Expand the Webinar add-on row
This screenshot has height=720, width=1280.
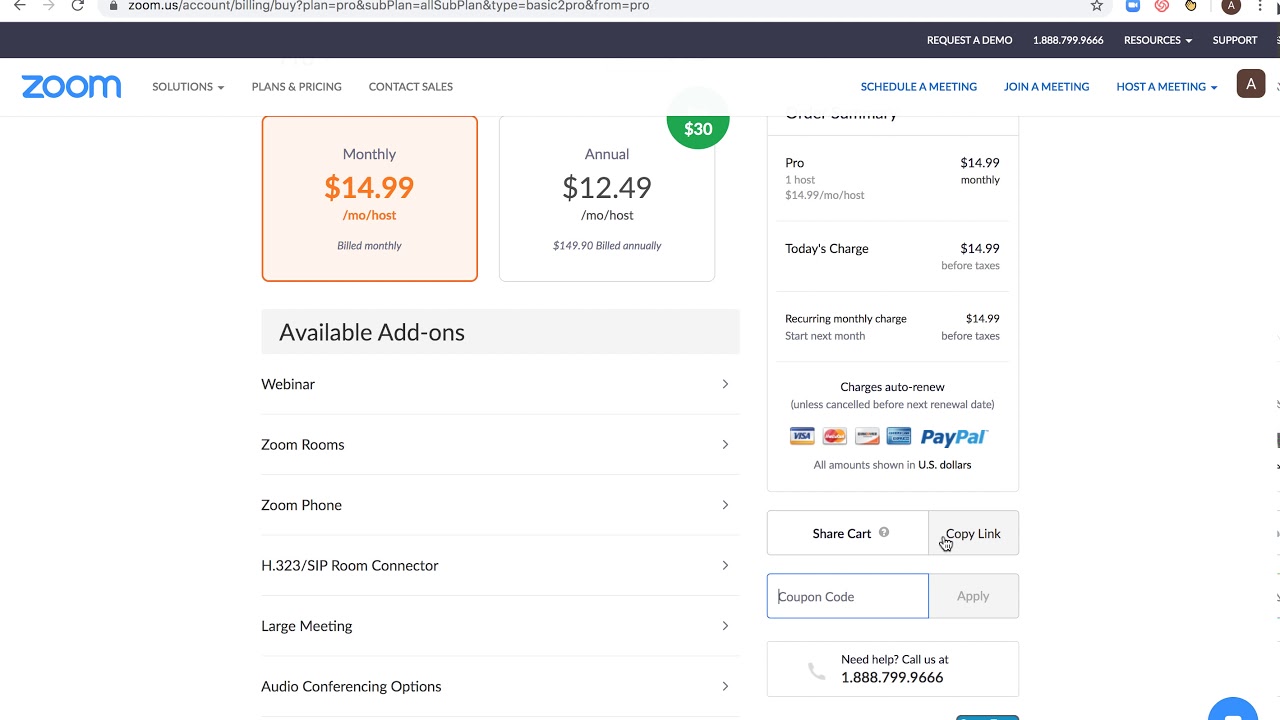495,384
